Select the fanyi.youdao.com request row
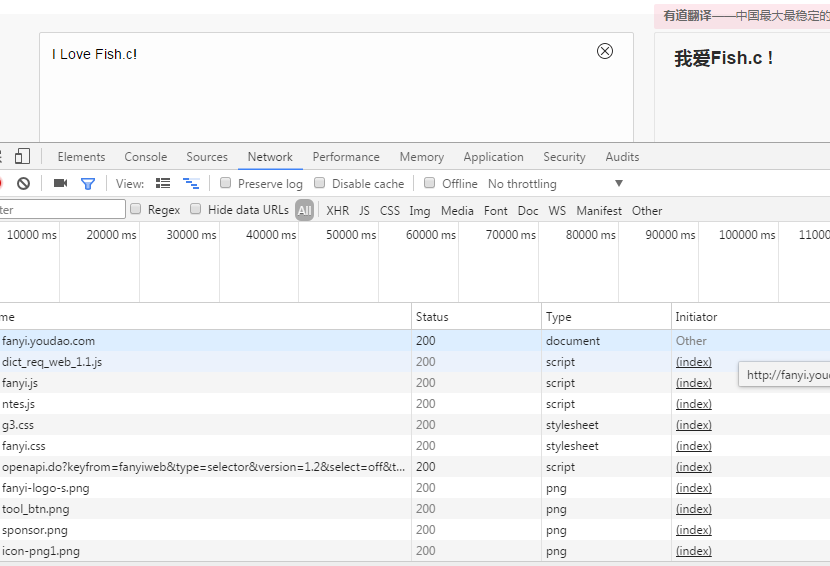Screen dimensions: 830x566 click(48, 341)
